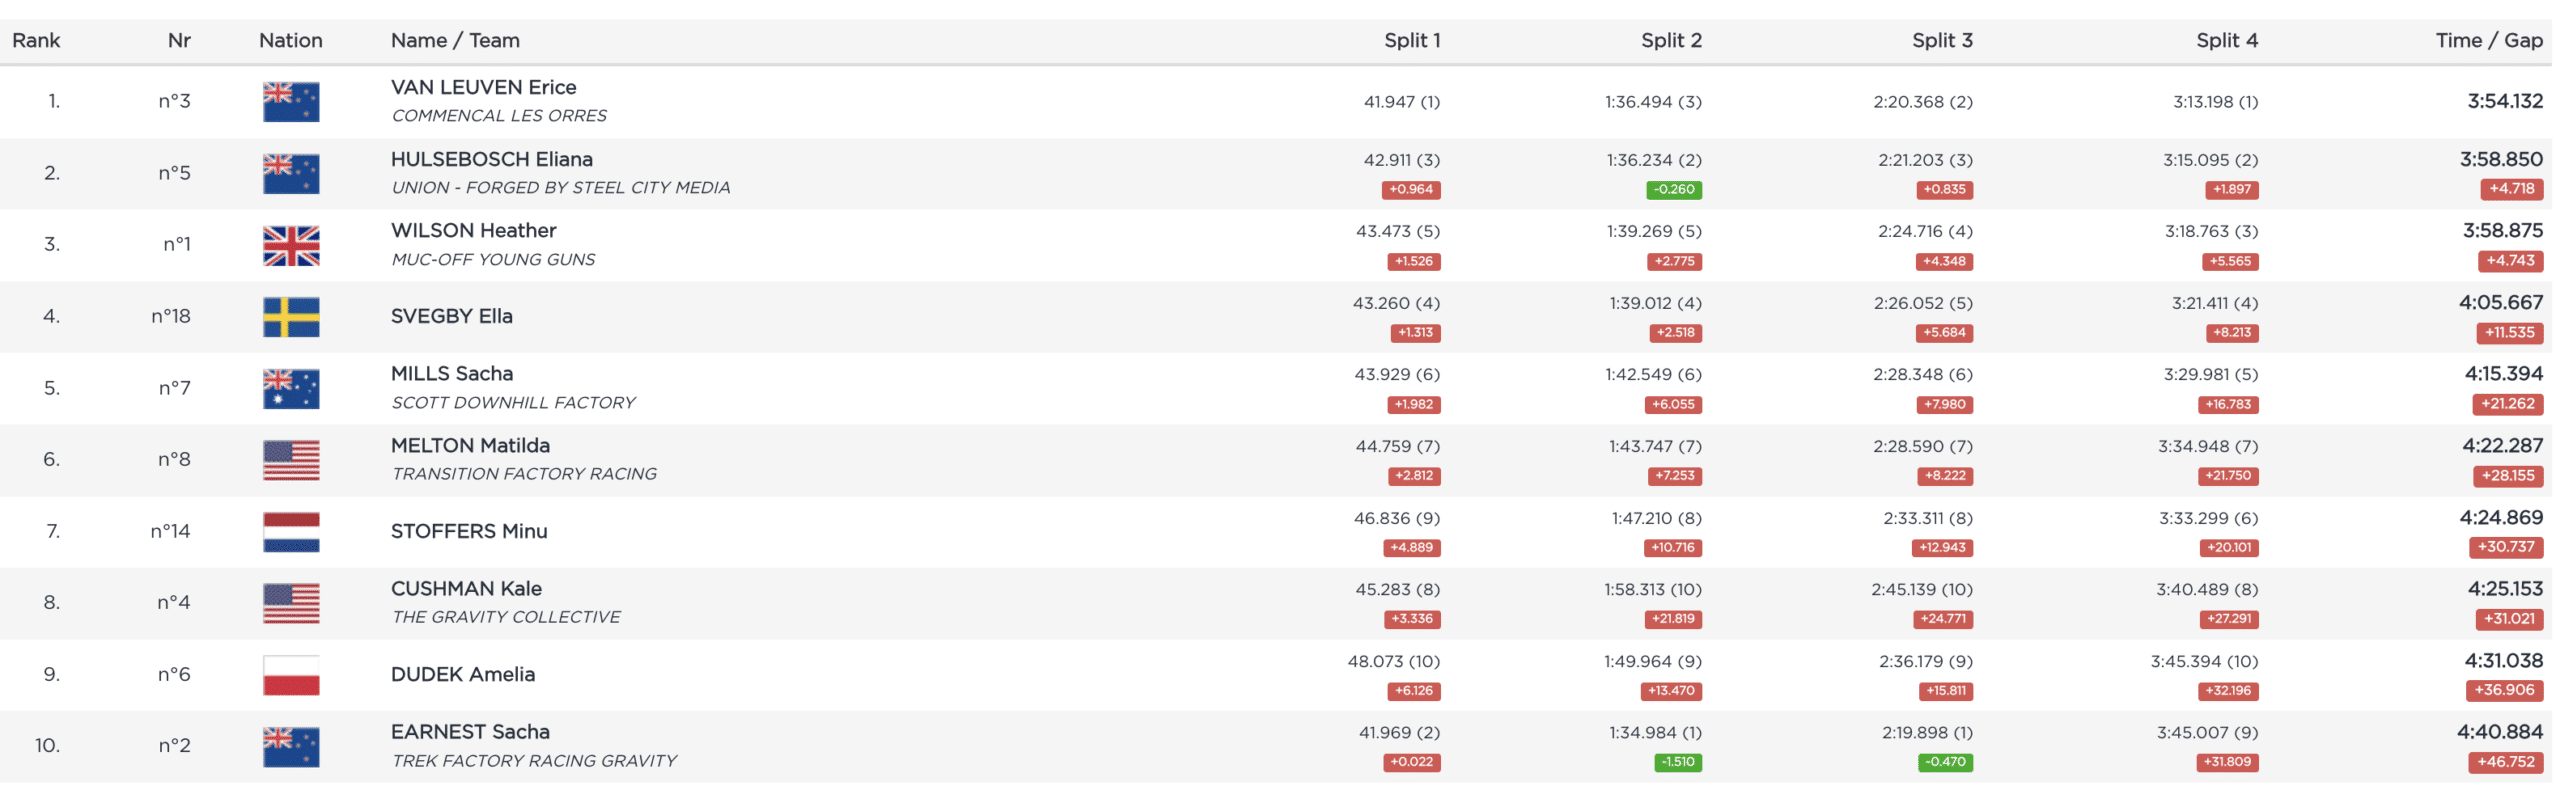Image resolution: width=2560 pixels, height=786 pixels.
Task: Open the MUC-OFF YOUNG GUNS team link
Action: point(493,260)
